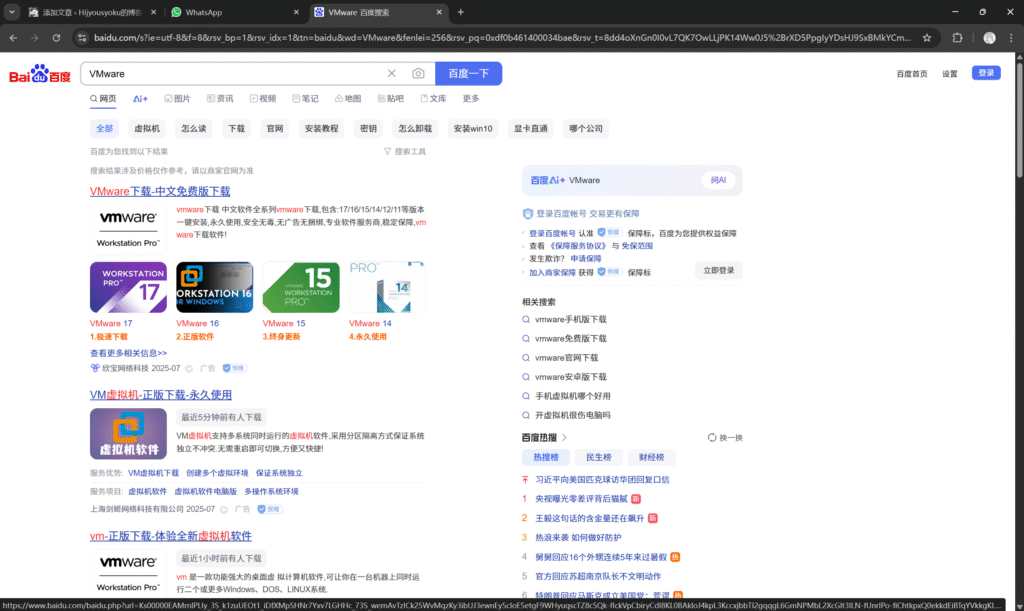Select the 密钥 filter chip
Screen dimensions: 1024x611
(x=368, y=129)
